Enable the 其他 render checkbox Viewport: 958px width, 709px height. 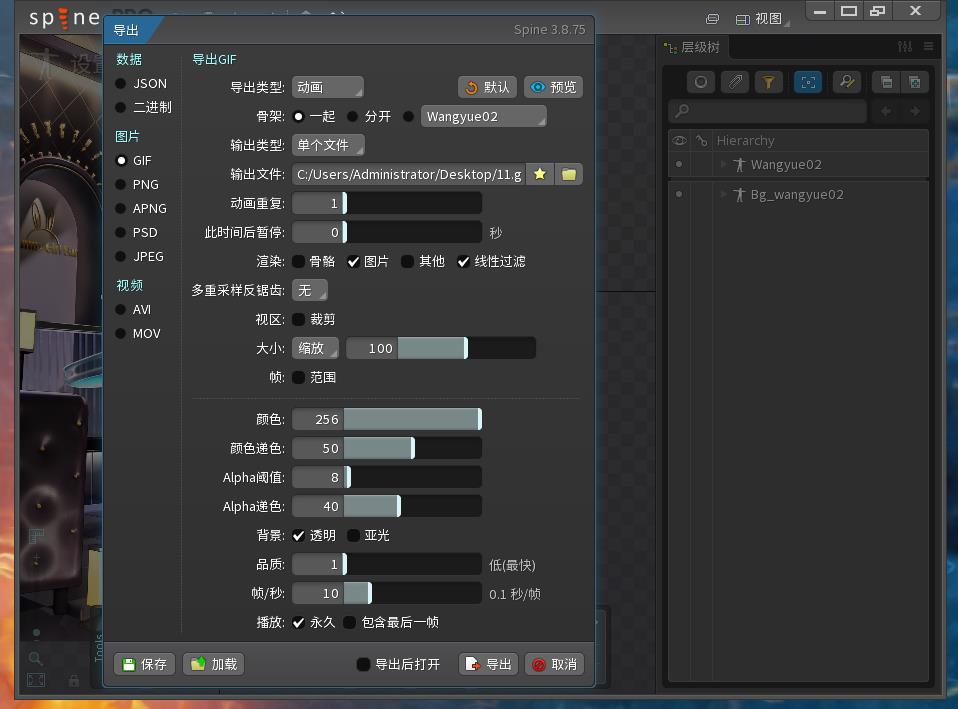coord(408,262)
